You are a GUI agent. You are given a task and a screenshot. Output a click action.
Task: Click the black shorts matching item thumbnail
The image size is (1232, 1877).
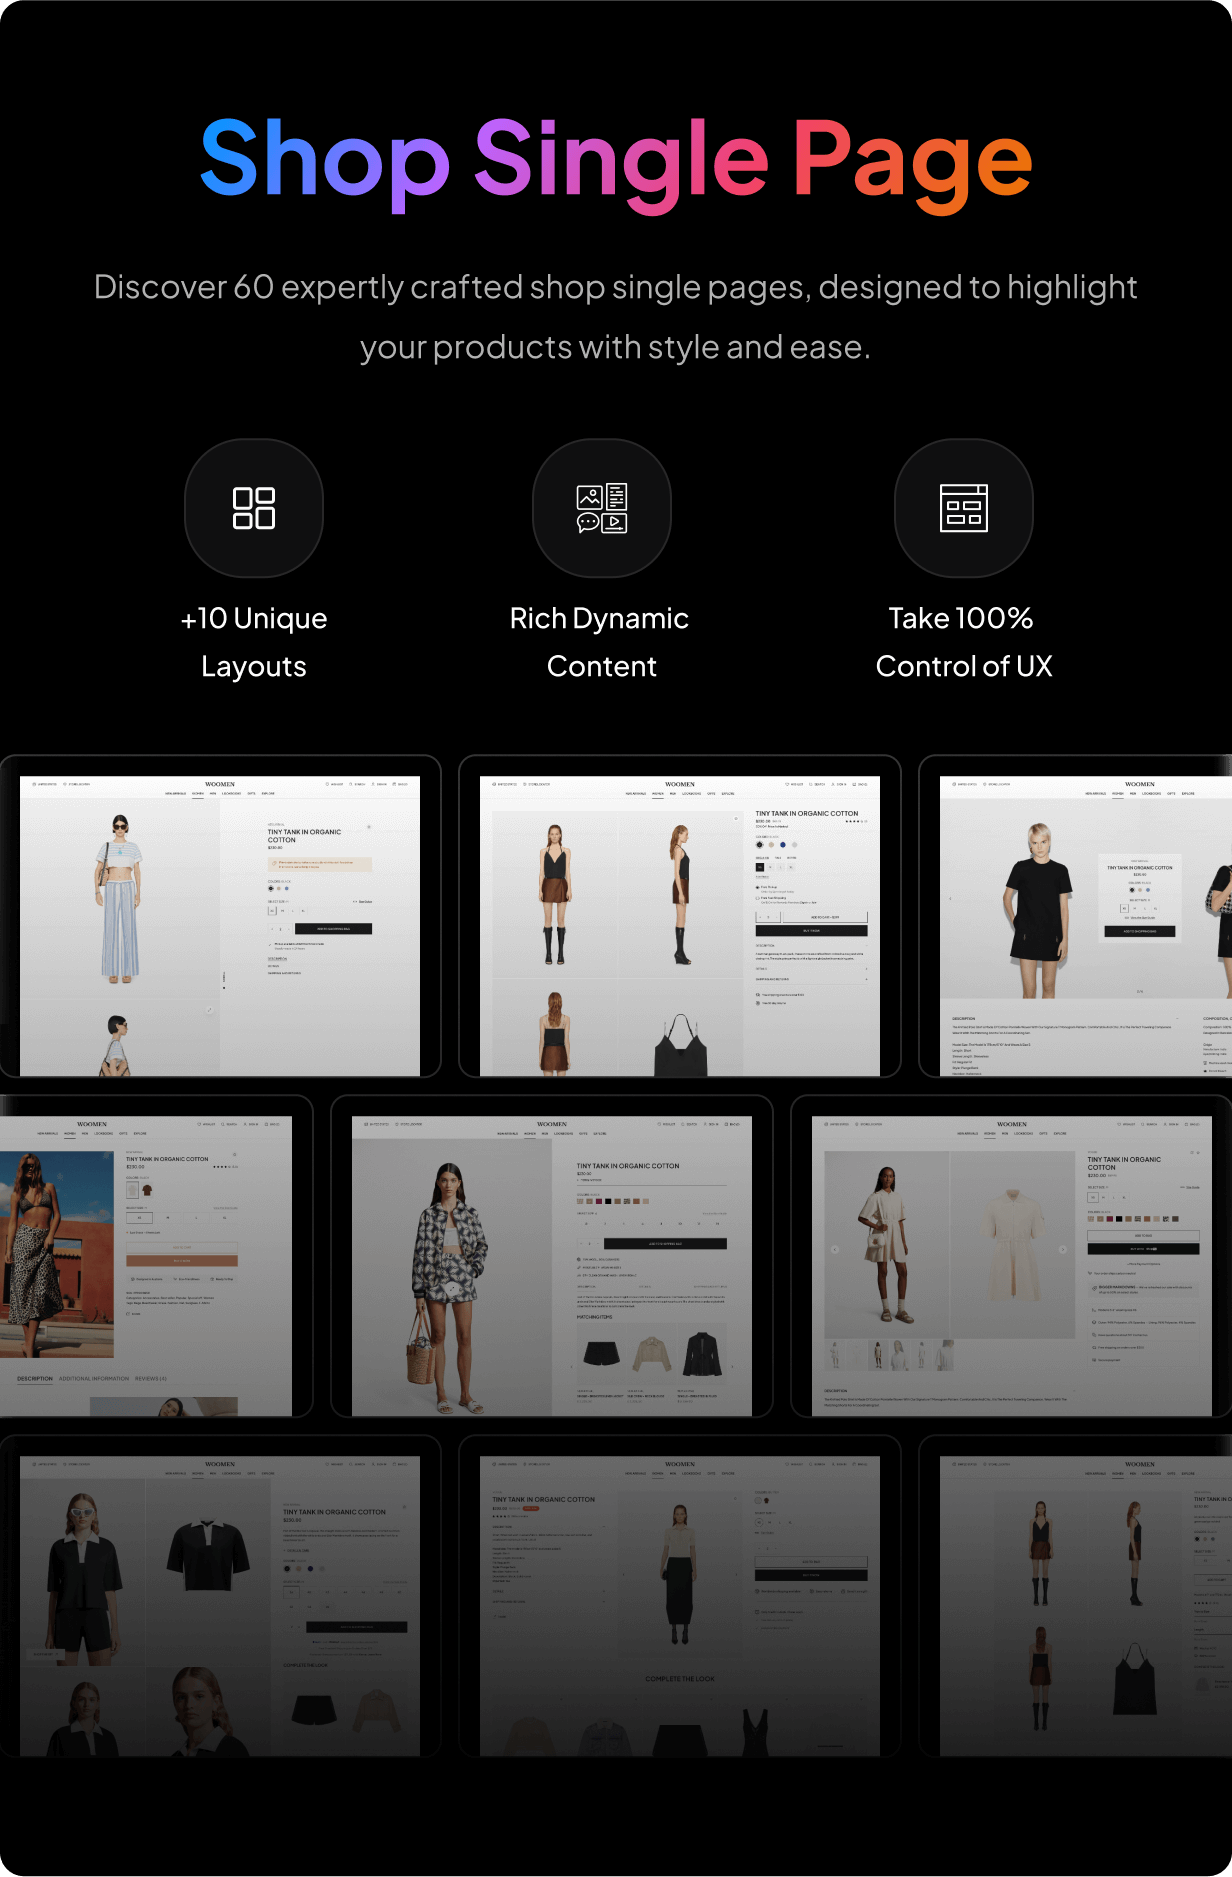click(x=601, y=1354)
